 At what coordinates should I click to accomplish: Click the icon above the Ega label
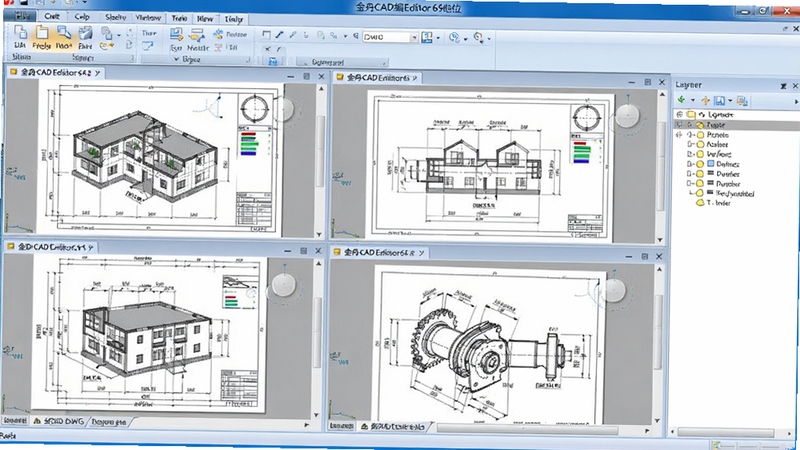[x=177, y=34]
